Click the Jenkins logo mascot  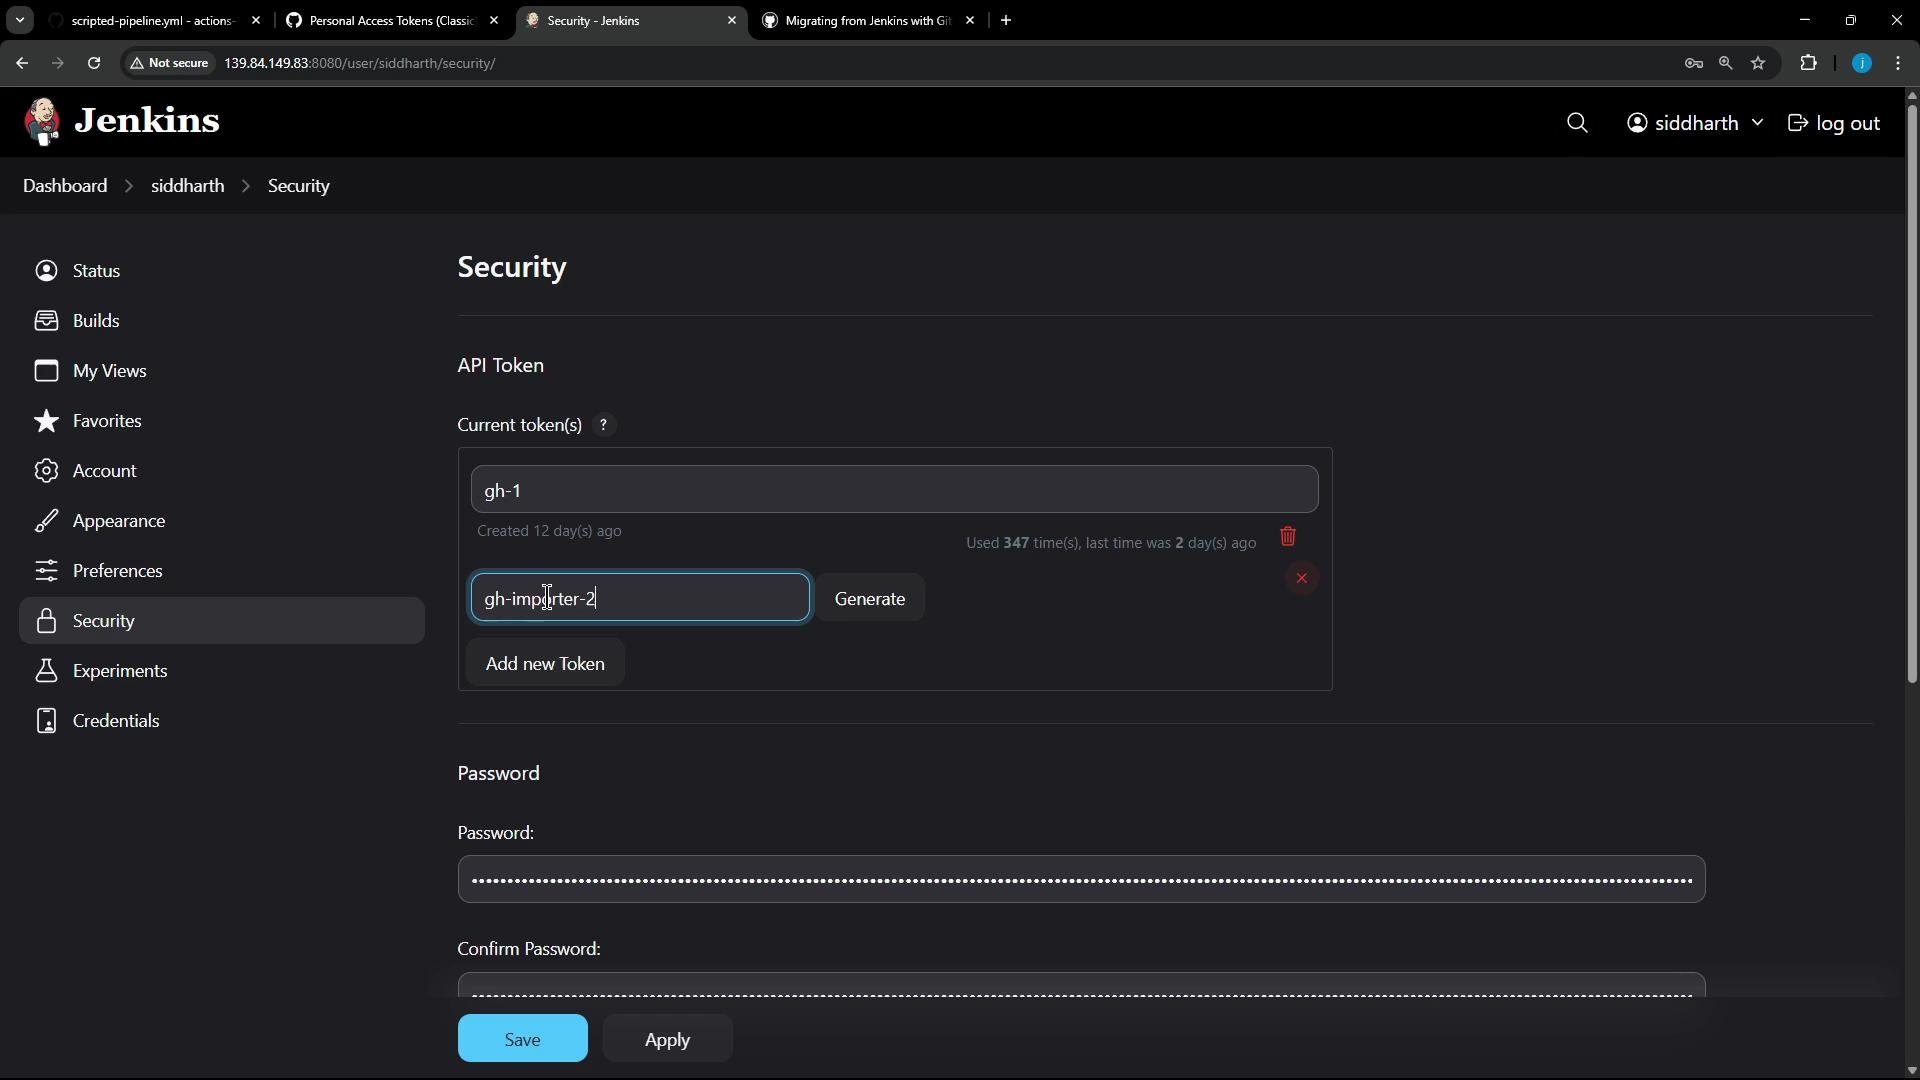[42, 122]
